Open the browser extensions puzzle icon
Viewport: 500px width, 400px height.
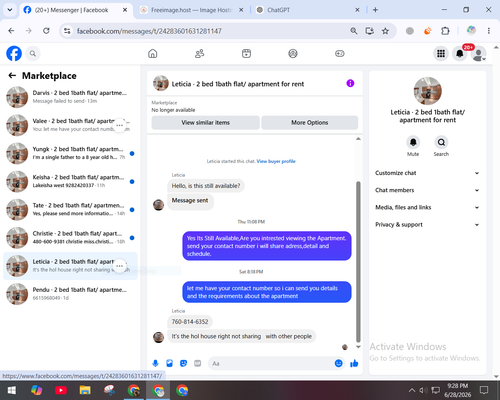[445, 31]
